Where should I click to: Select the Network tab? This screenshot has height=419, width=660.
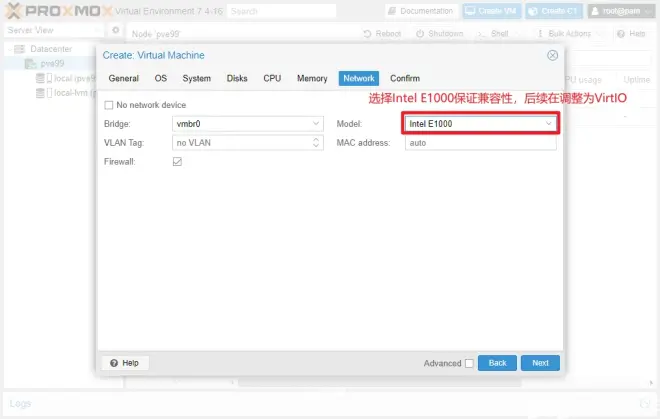359,78
